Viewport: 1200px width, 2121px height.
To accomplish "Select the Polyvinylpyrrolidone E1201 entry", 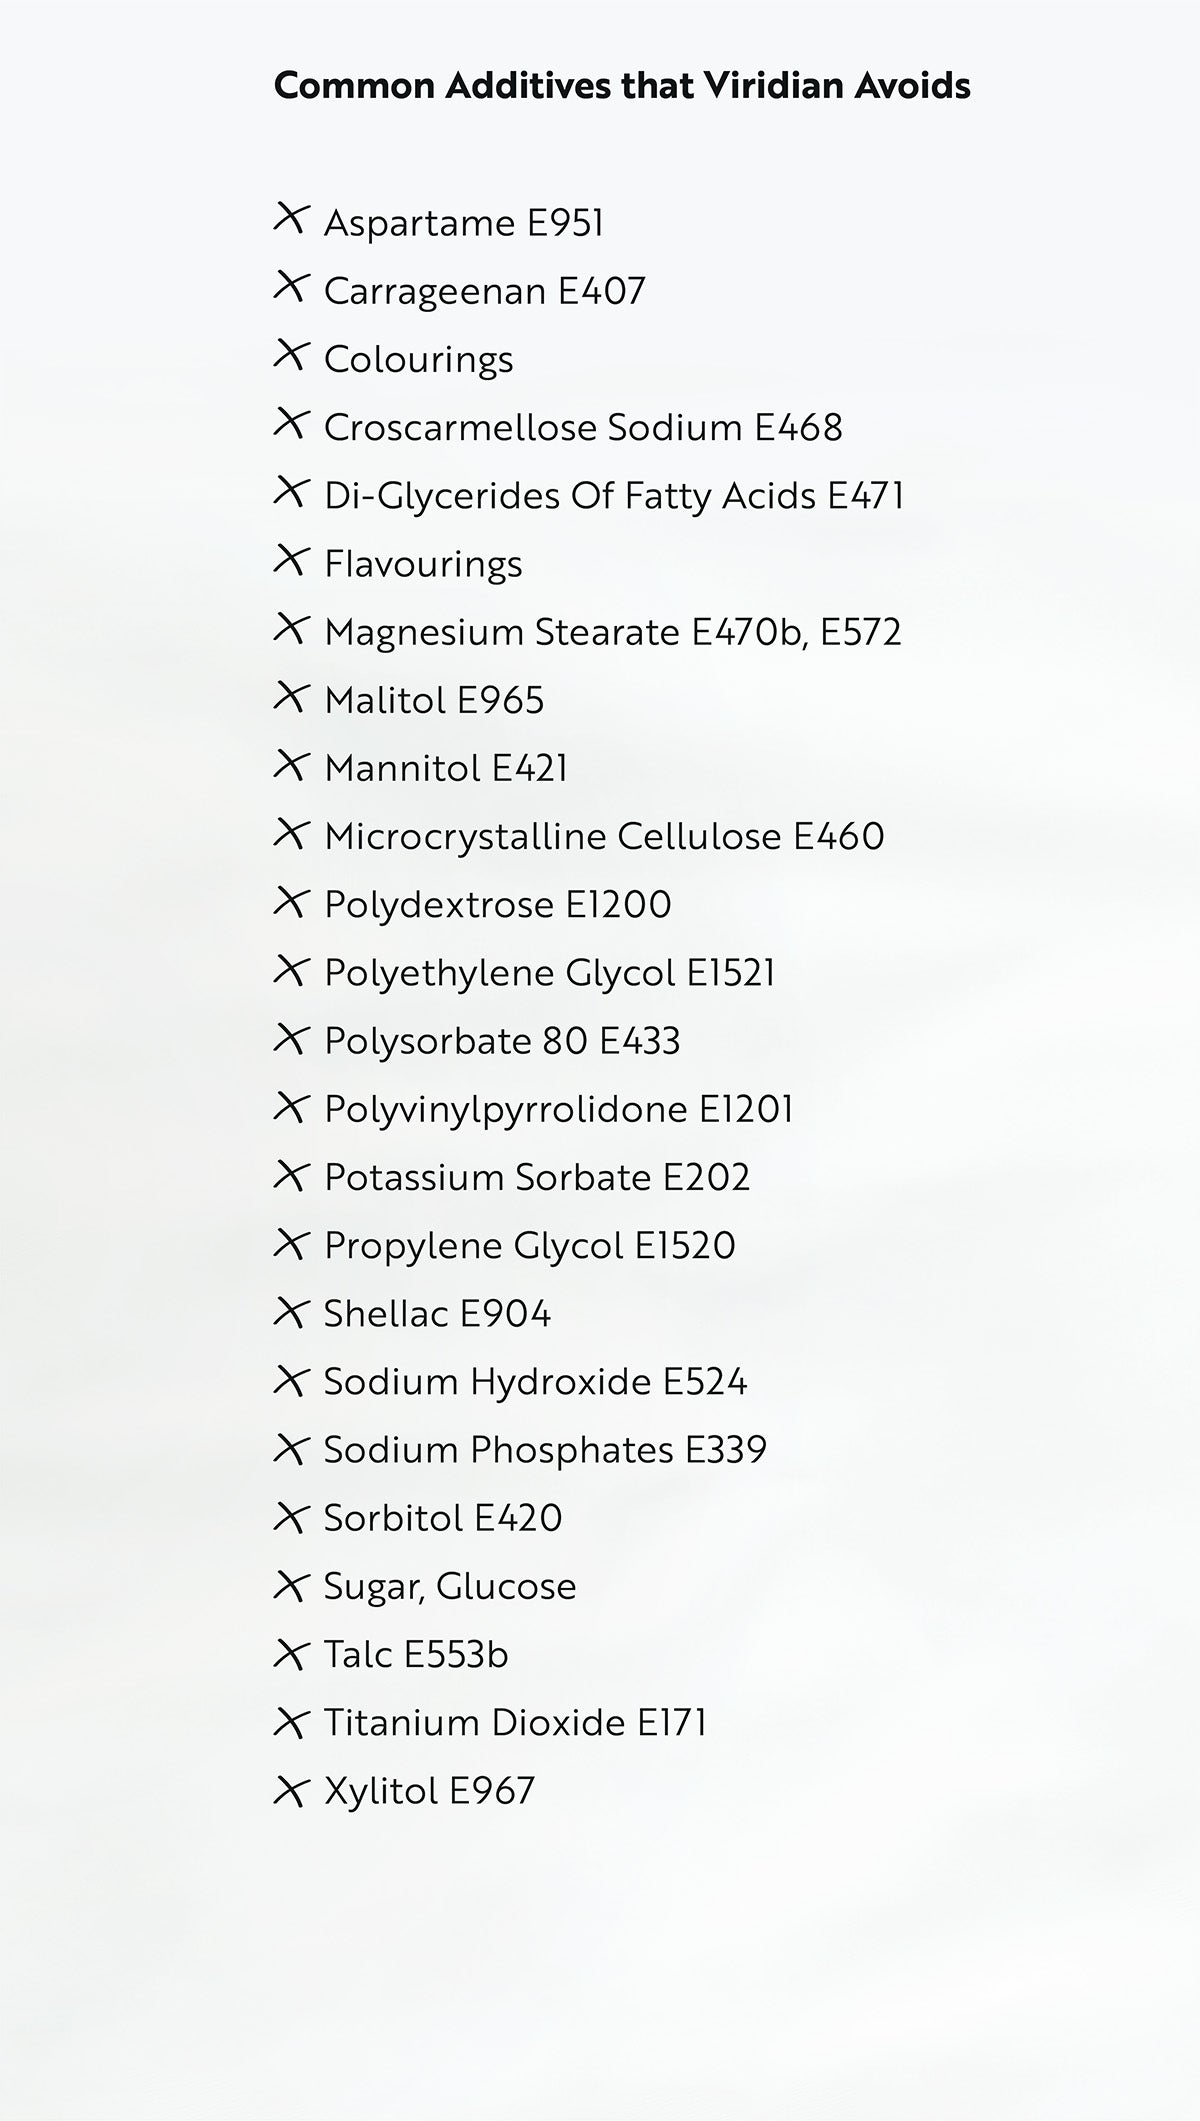I will 559,1109.
